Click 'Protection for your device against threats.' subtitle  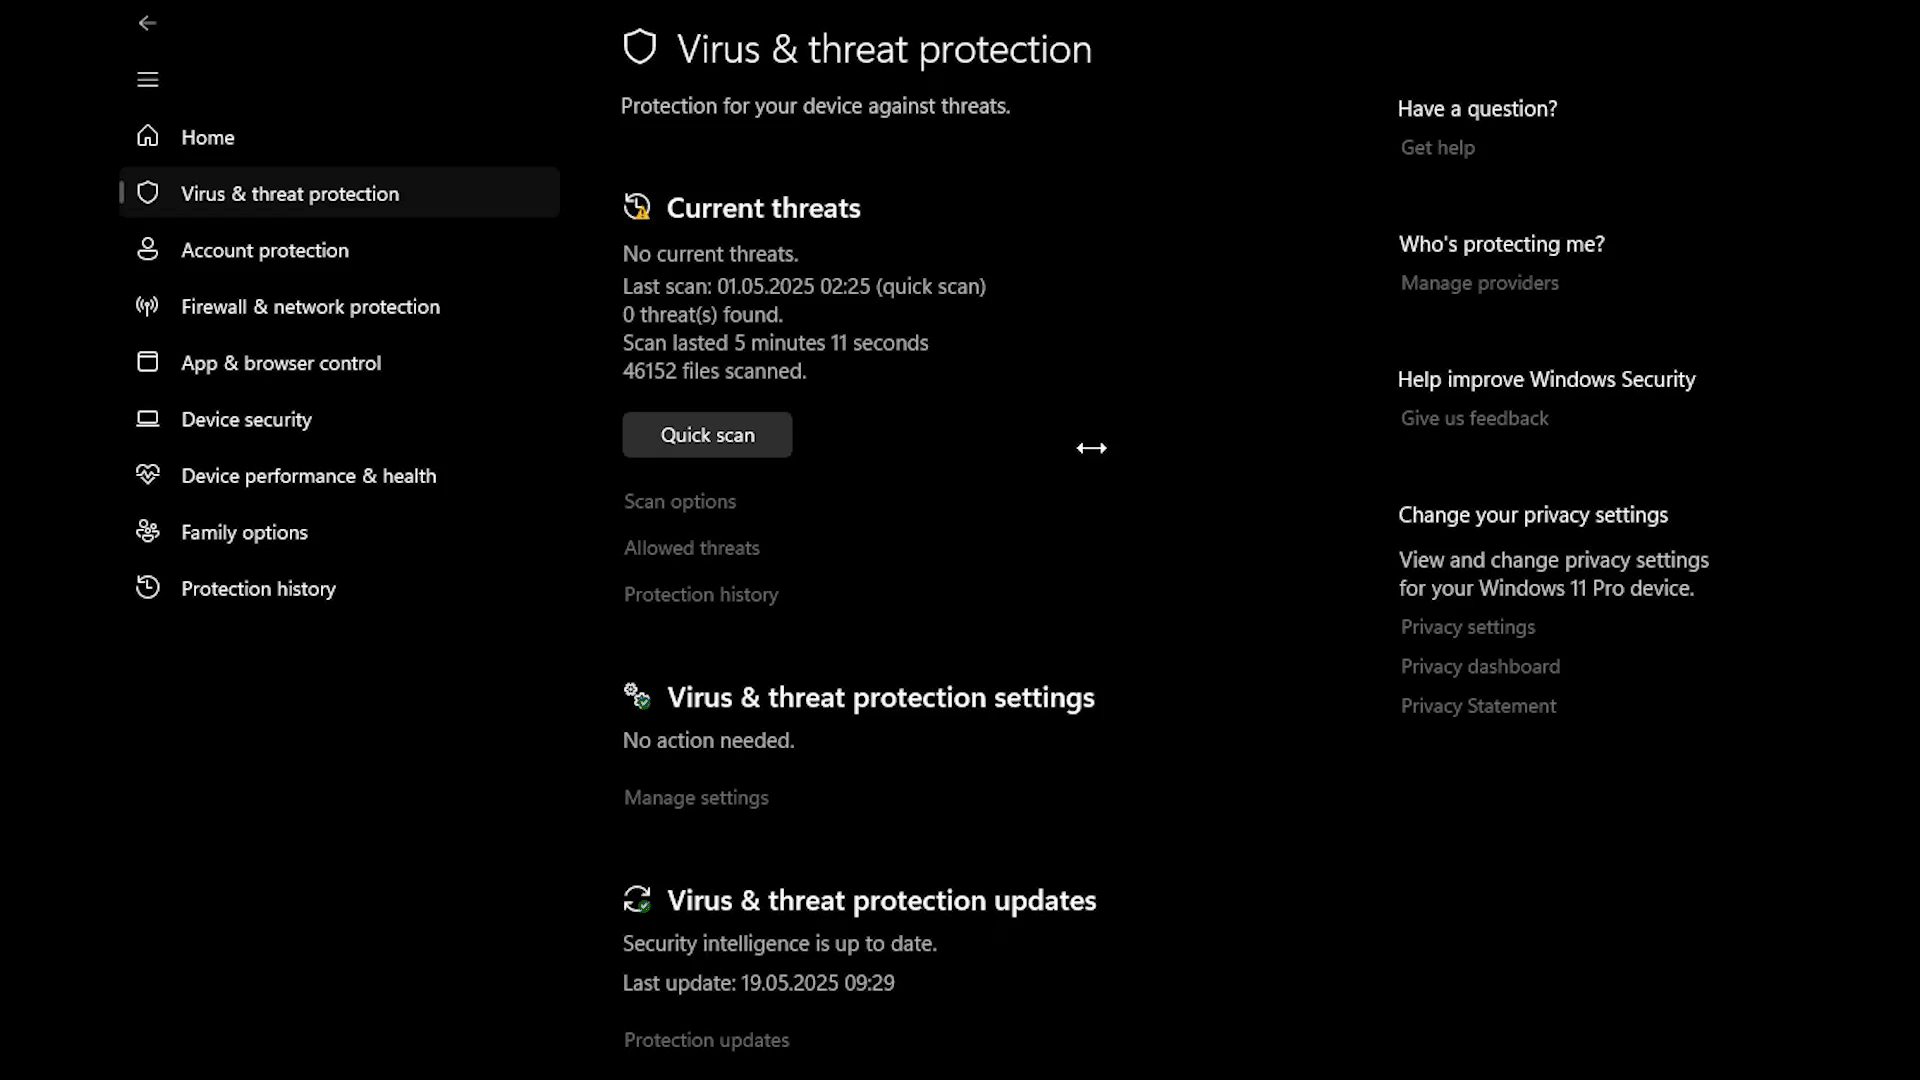[x=815, y=106]
